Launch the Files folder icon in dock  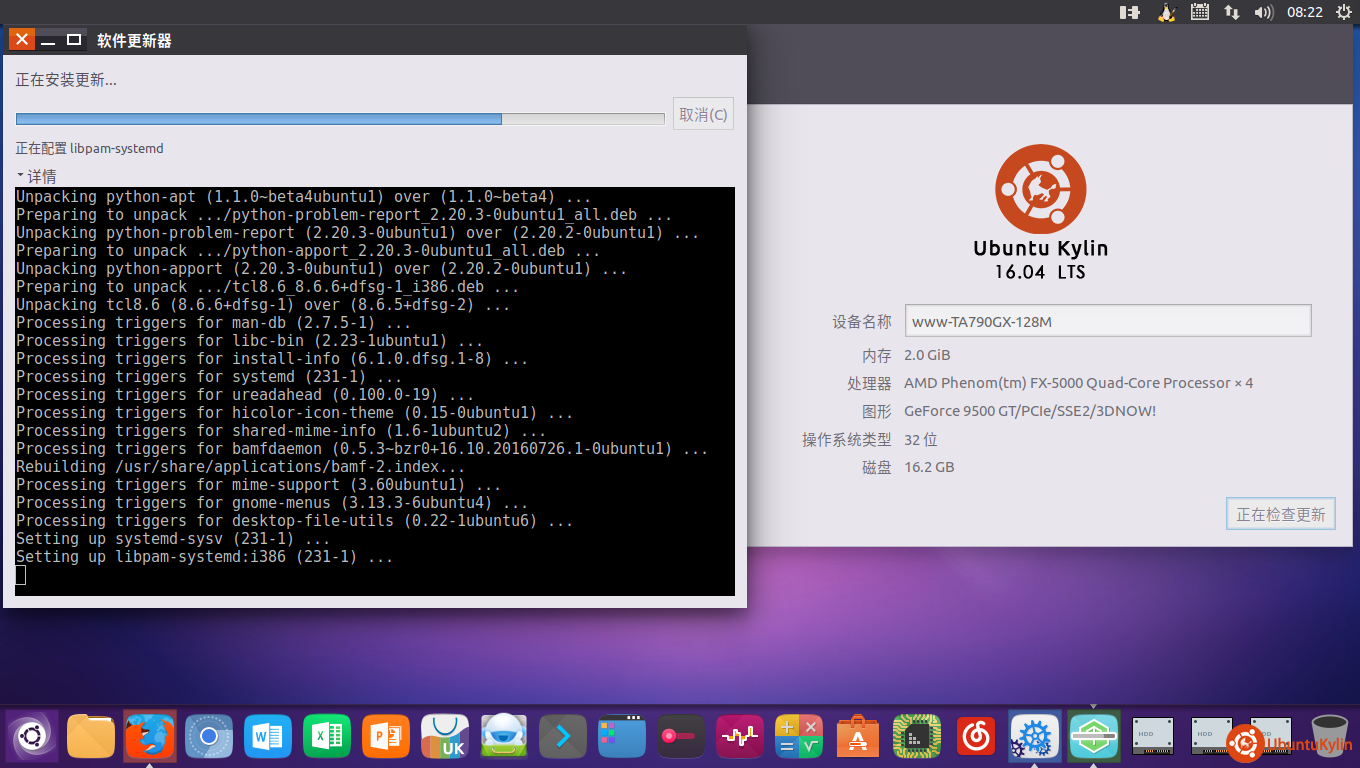pos(91,737)
